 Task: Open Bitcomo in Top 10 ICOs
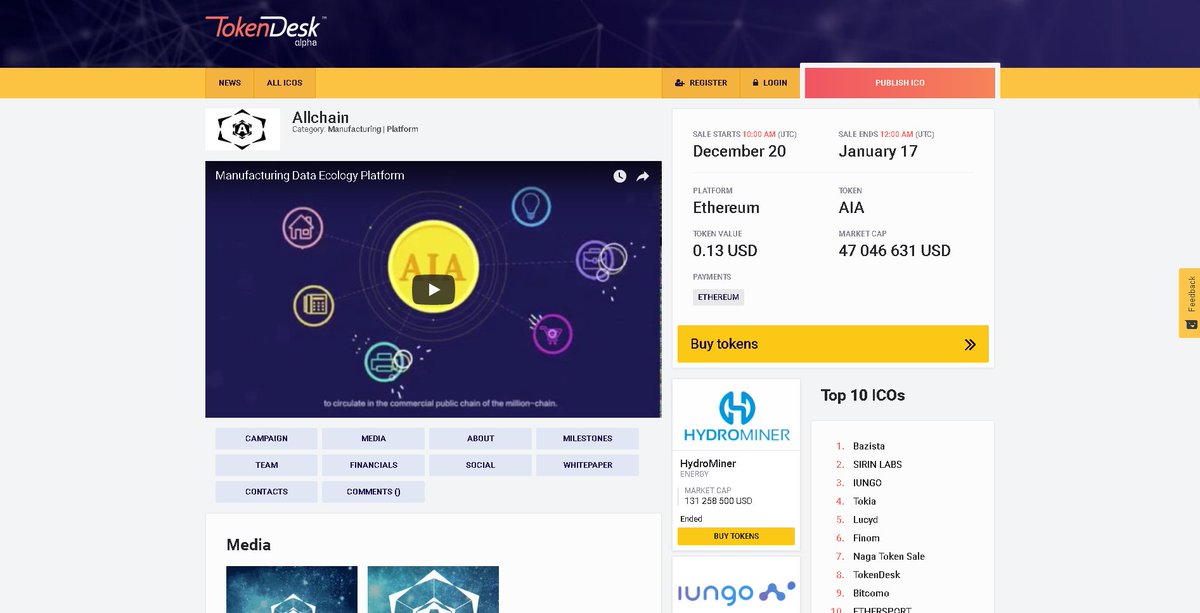pyautogui.click(x=870, y=594)
